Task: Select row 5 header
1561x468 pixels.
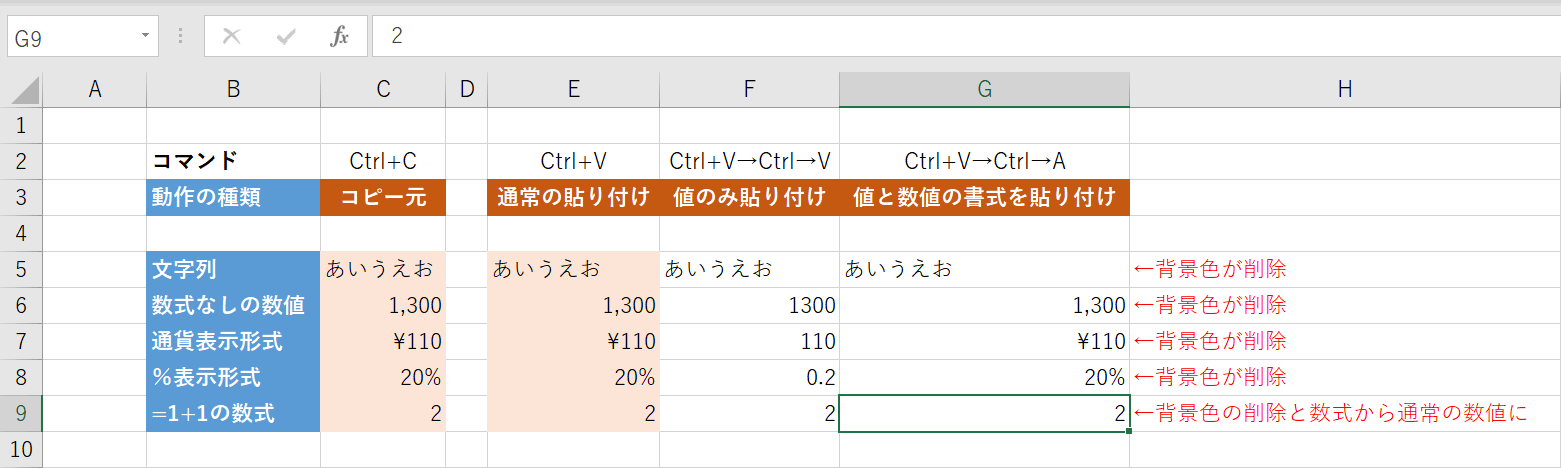Action: [x=21, y=269]
